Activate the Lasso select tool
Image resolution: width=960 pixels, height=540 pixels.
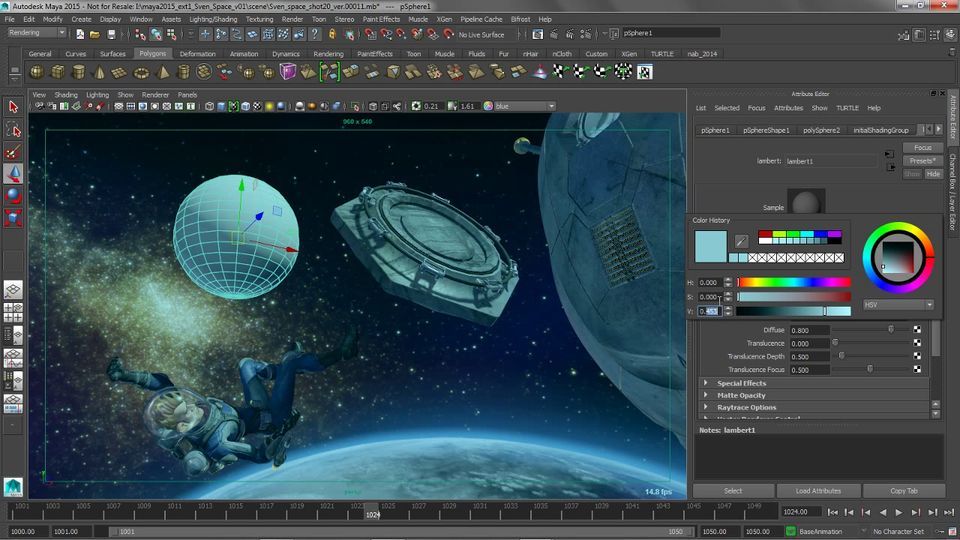tap(13, 129)
